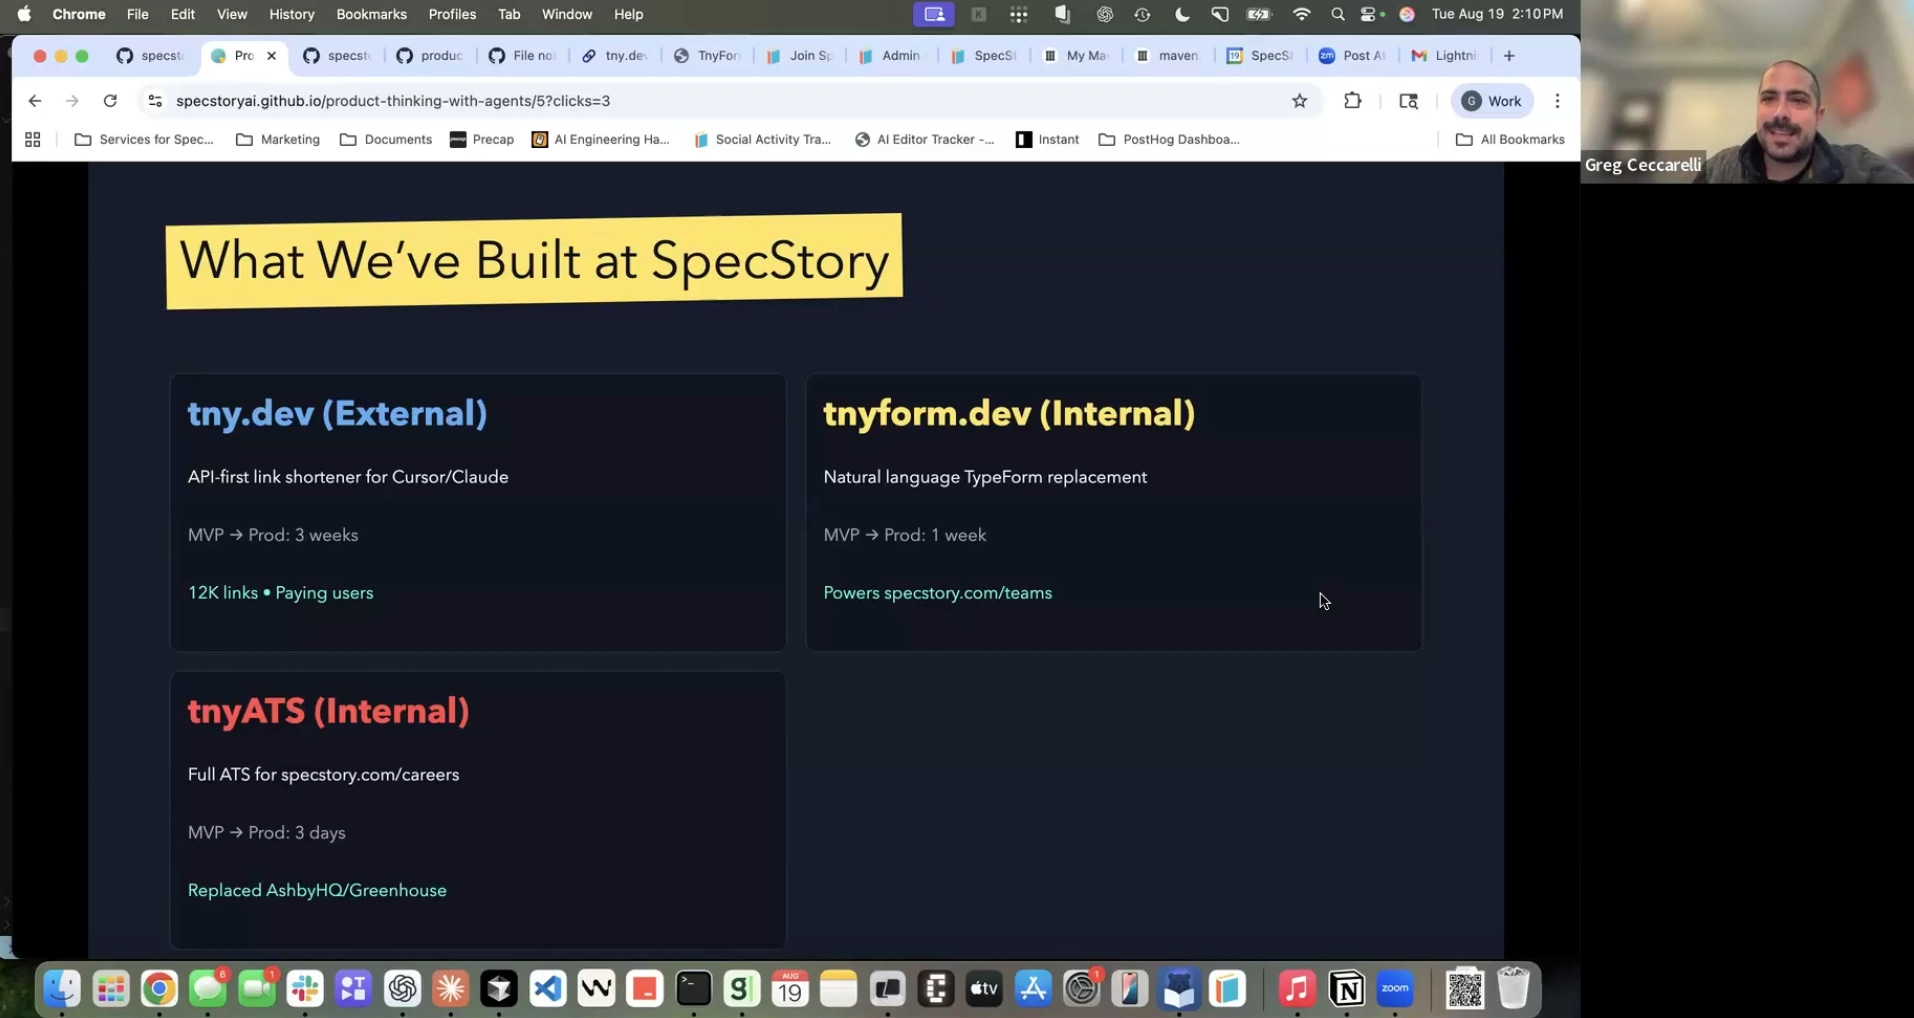
Task: Open Apple TV from the dock
Action: (x=984, y=989)
